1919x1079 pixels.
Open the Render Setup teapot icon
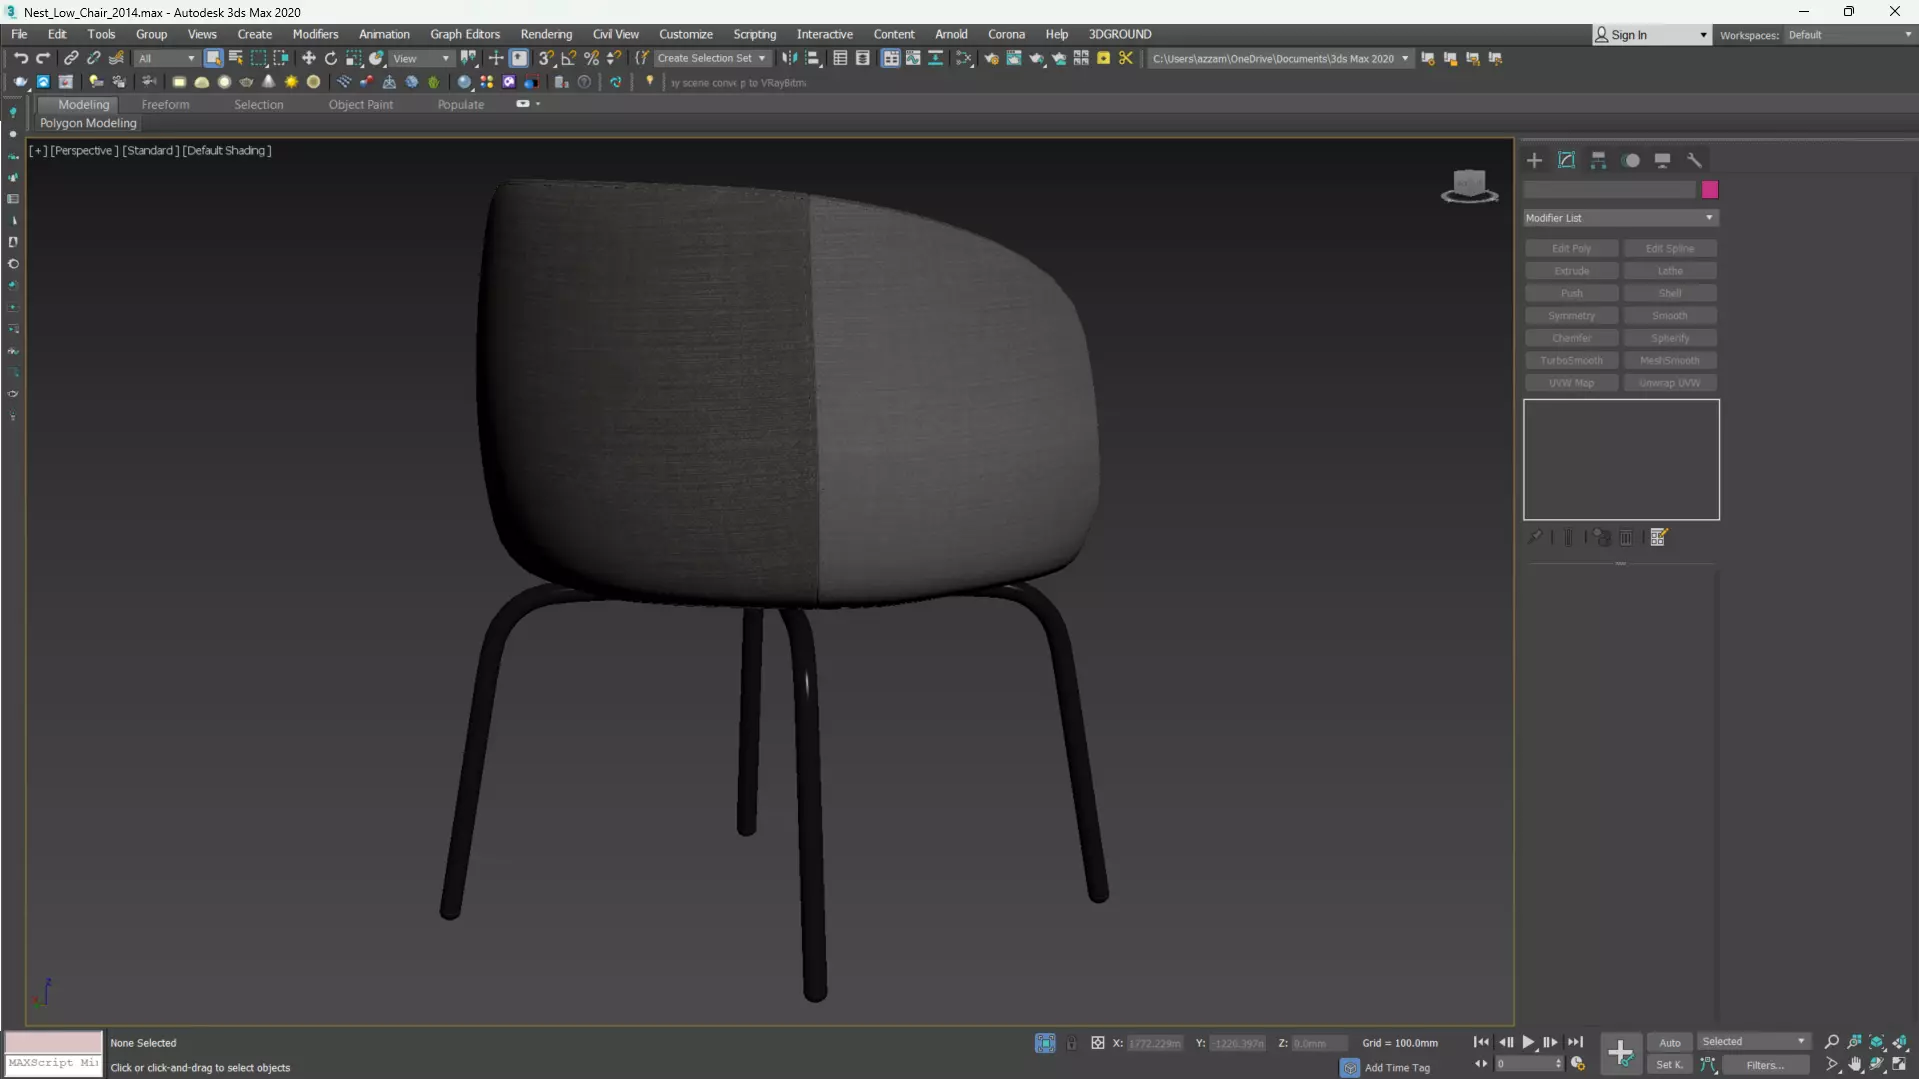click(991, 58)
